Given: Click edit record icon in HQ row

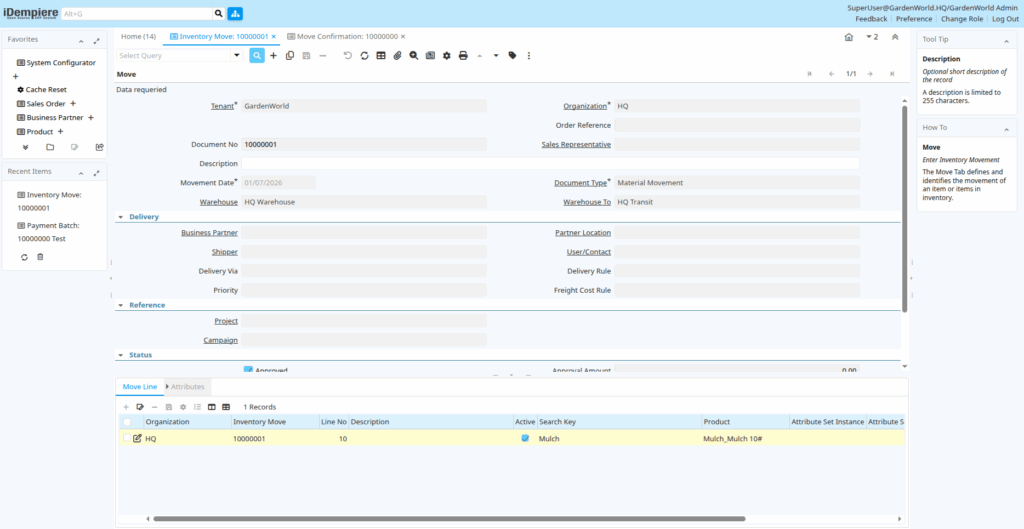Looking at the screenshot, I should click(x=137, y=438).
